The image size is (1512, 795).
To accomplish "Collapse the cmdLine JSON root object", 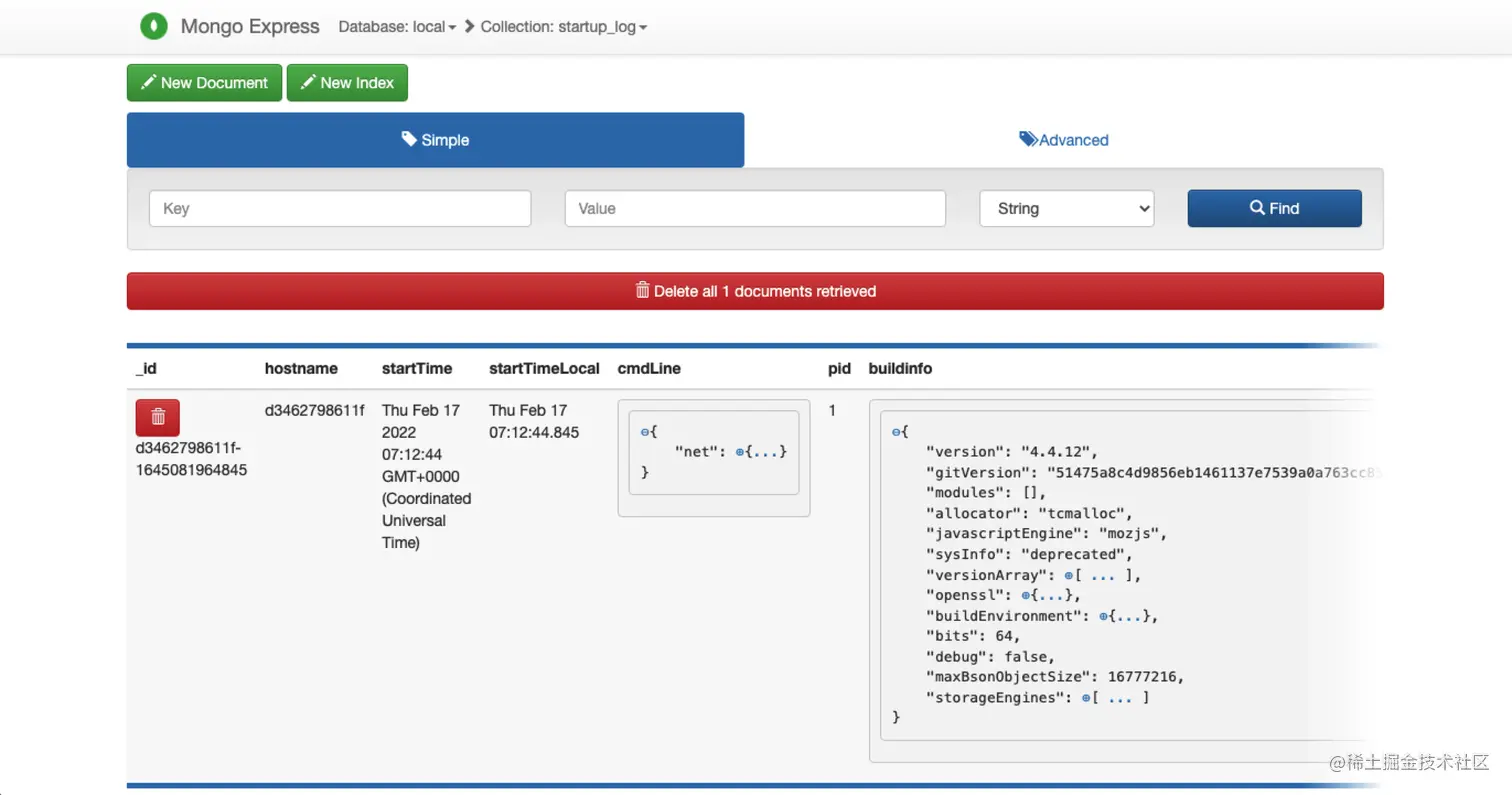I will click(645, 431).
